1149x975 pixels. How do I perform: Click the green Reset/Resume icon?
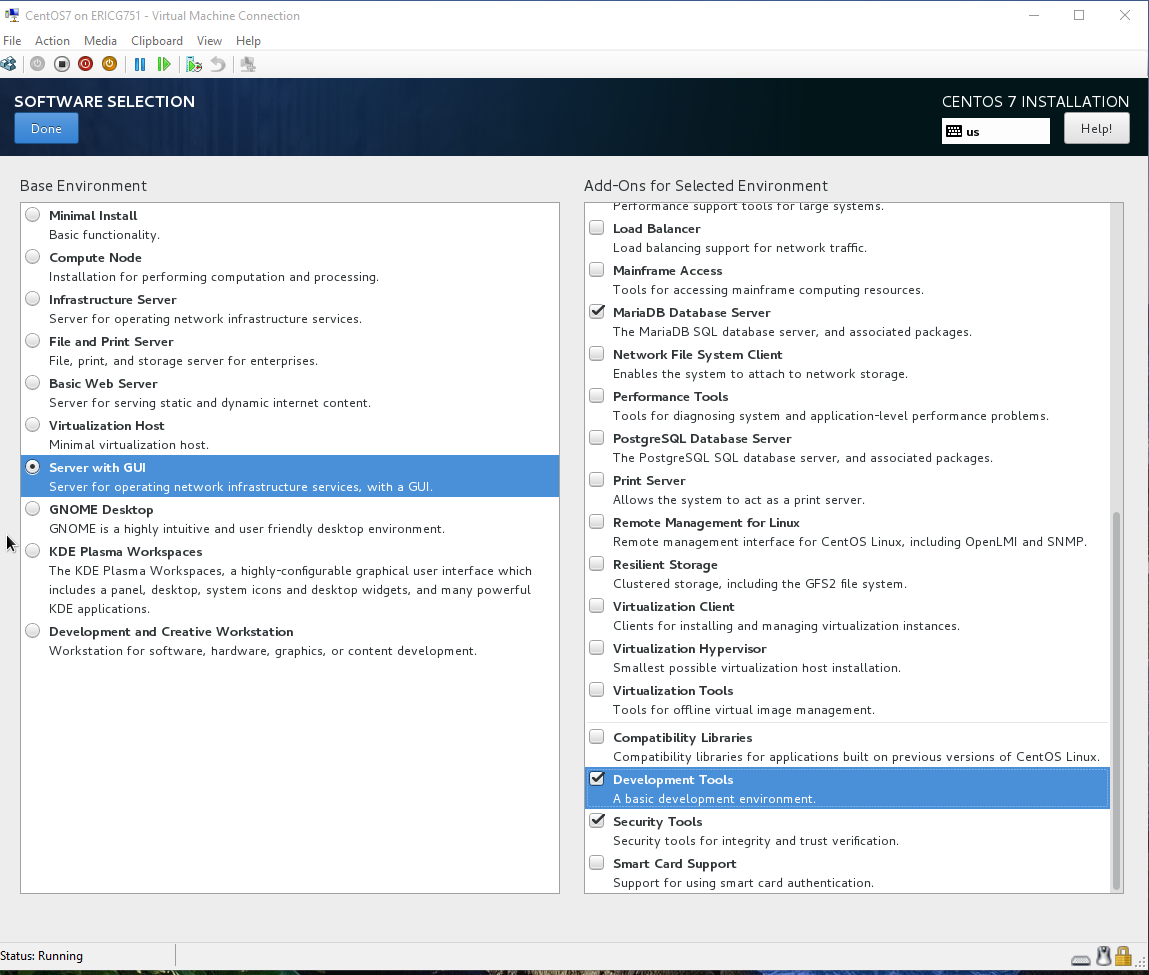click(164, 64)
